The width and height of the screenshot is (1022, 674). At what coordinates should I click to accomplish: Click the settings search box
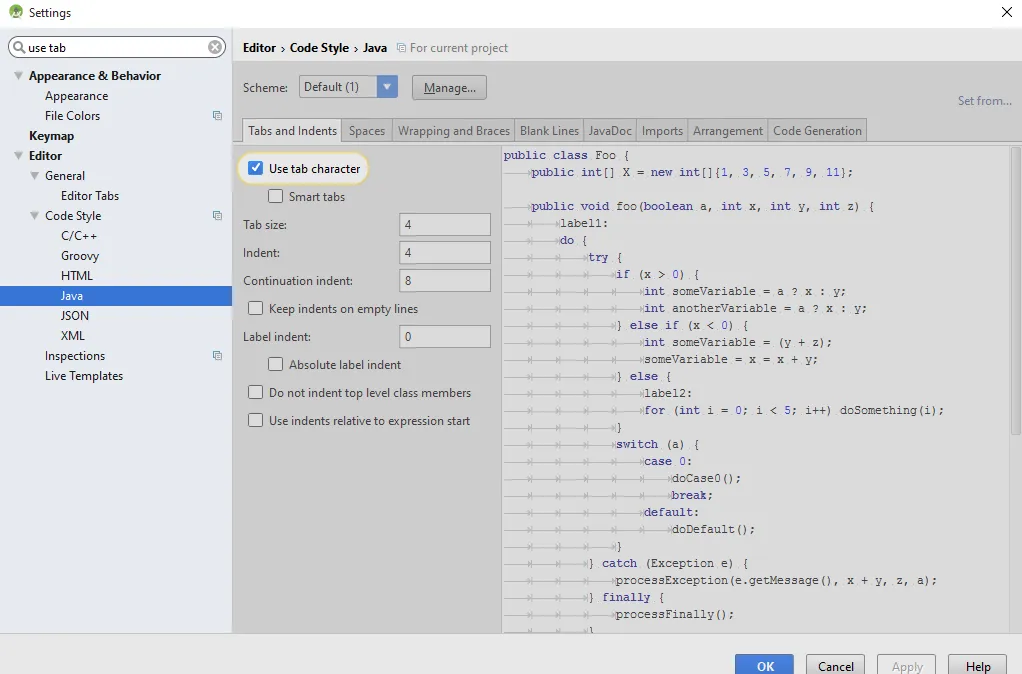117,47
